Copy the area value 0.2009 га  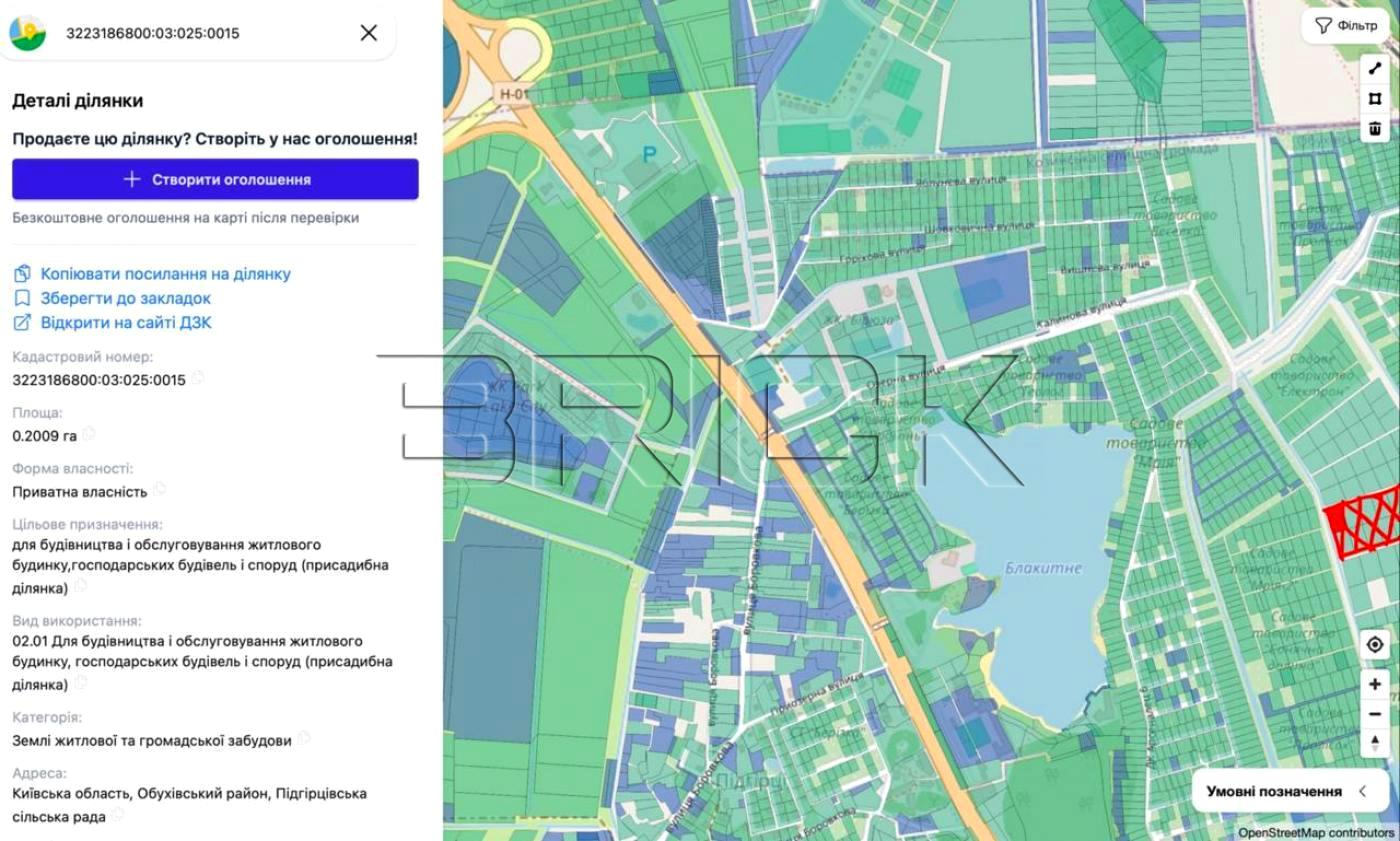pyautogui.click(x=89, y=434)
